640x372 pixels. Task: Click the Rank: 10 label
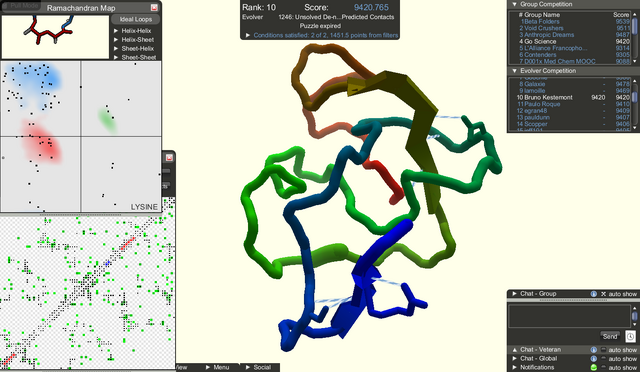259,7
